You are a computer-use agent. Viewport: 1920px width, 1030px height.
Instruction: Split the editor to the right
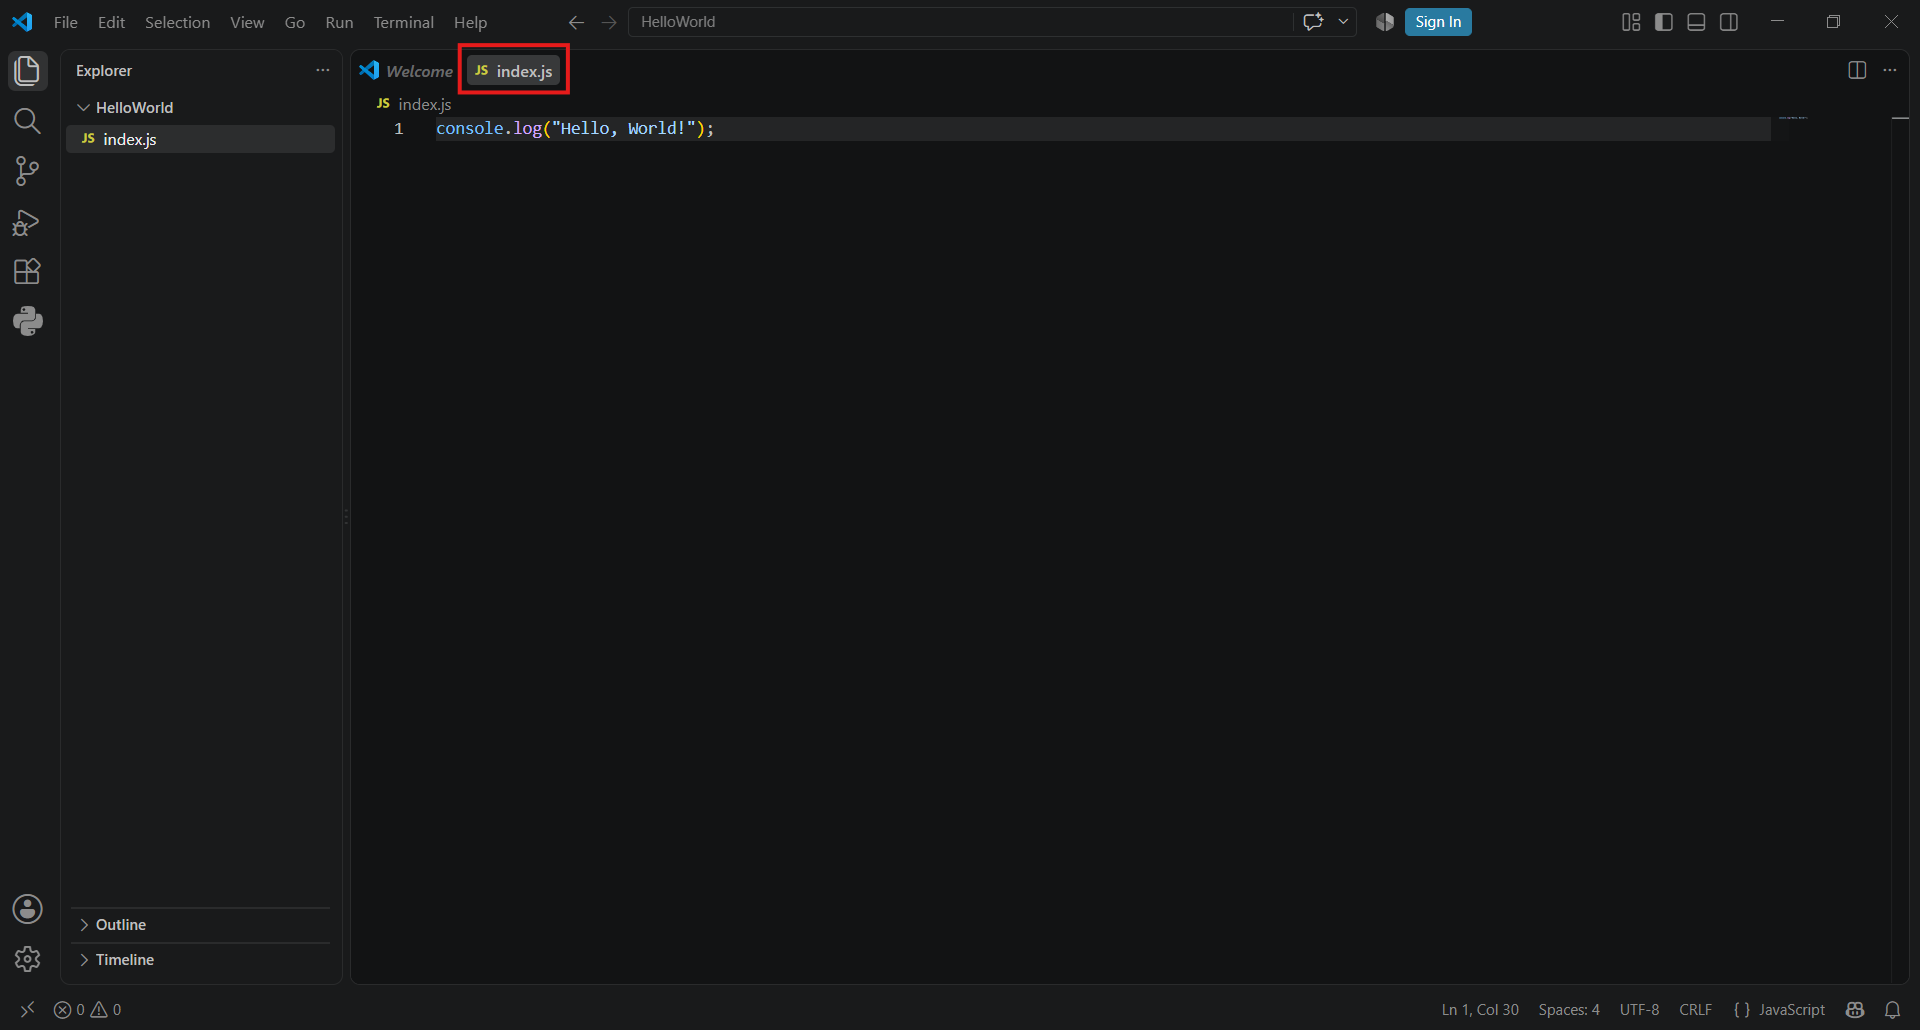(1857, 70)
